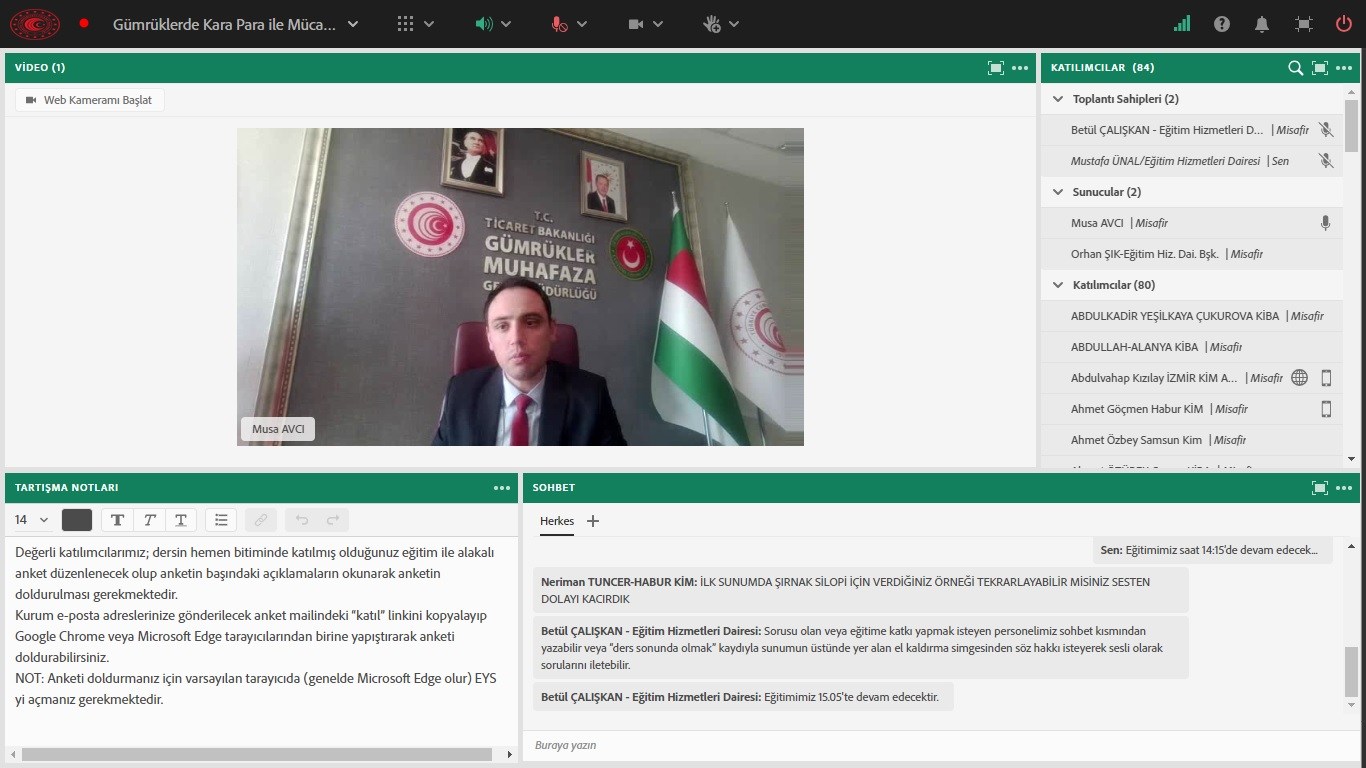Maximize the Video pod
1366x768 pixels.
point(995,68)
